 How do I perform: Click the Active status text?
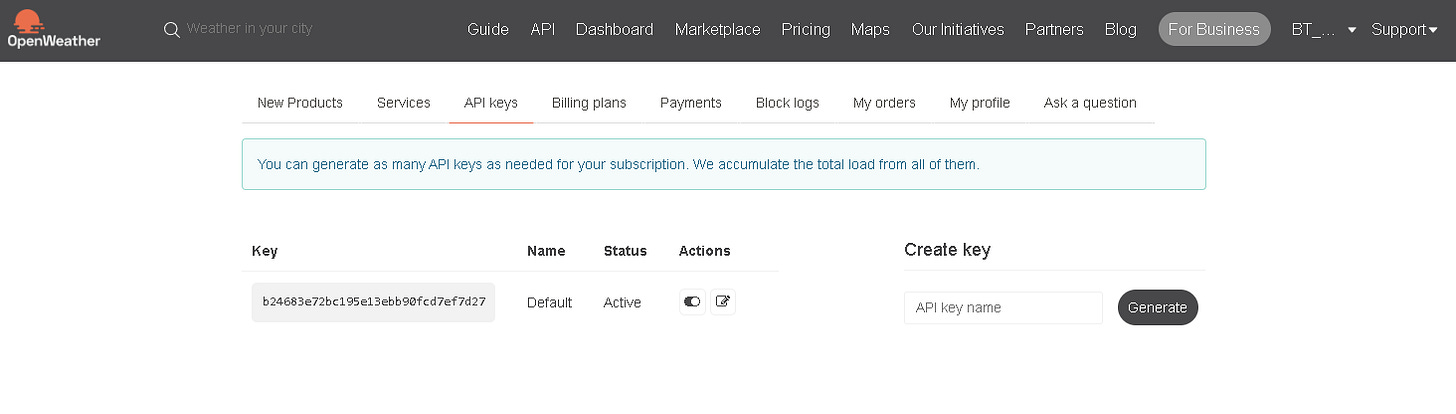[622, 302]
